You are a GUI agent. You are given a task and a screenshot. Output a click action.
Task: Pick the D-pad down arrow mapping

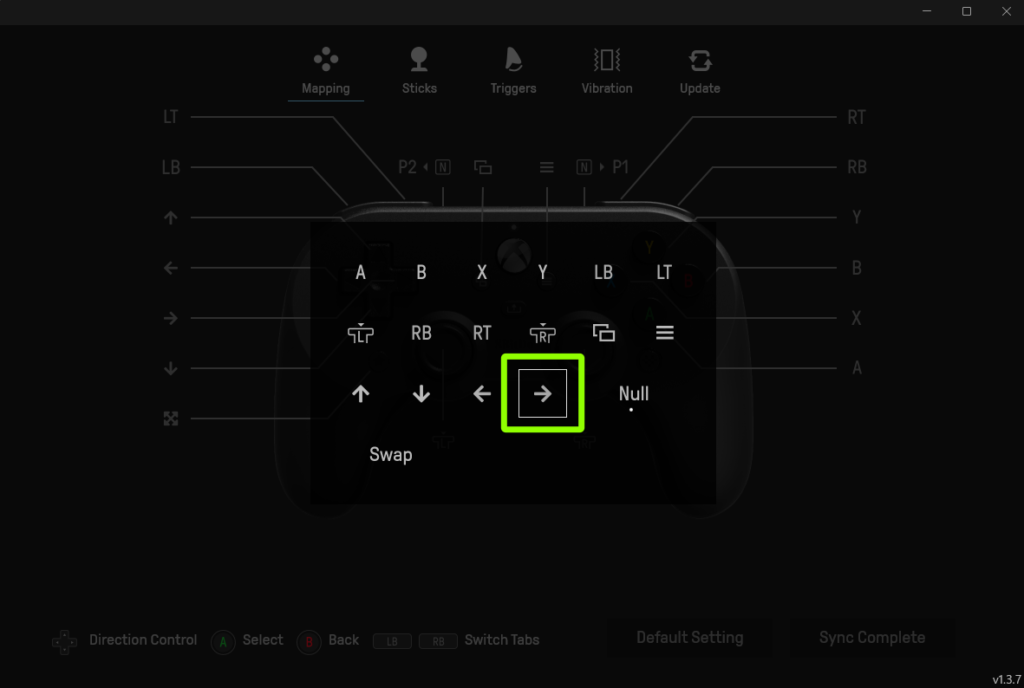coord(421,394)
